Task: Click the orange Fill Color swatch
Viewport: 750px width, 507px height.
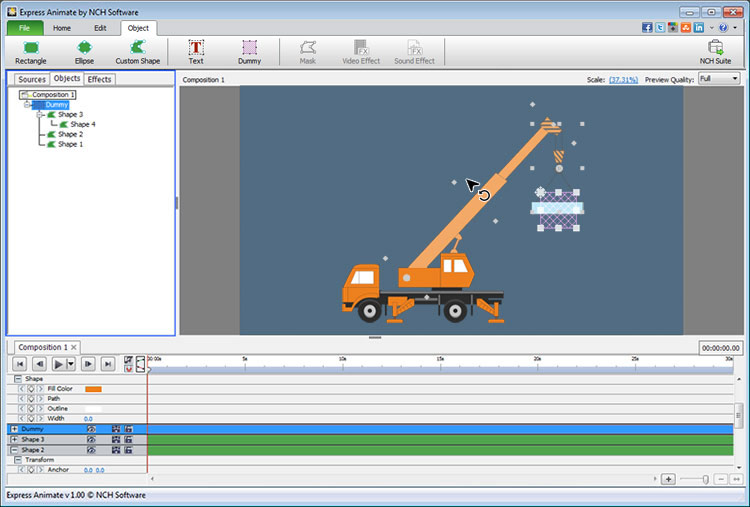Action: [93, 388]
